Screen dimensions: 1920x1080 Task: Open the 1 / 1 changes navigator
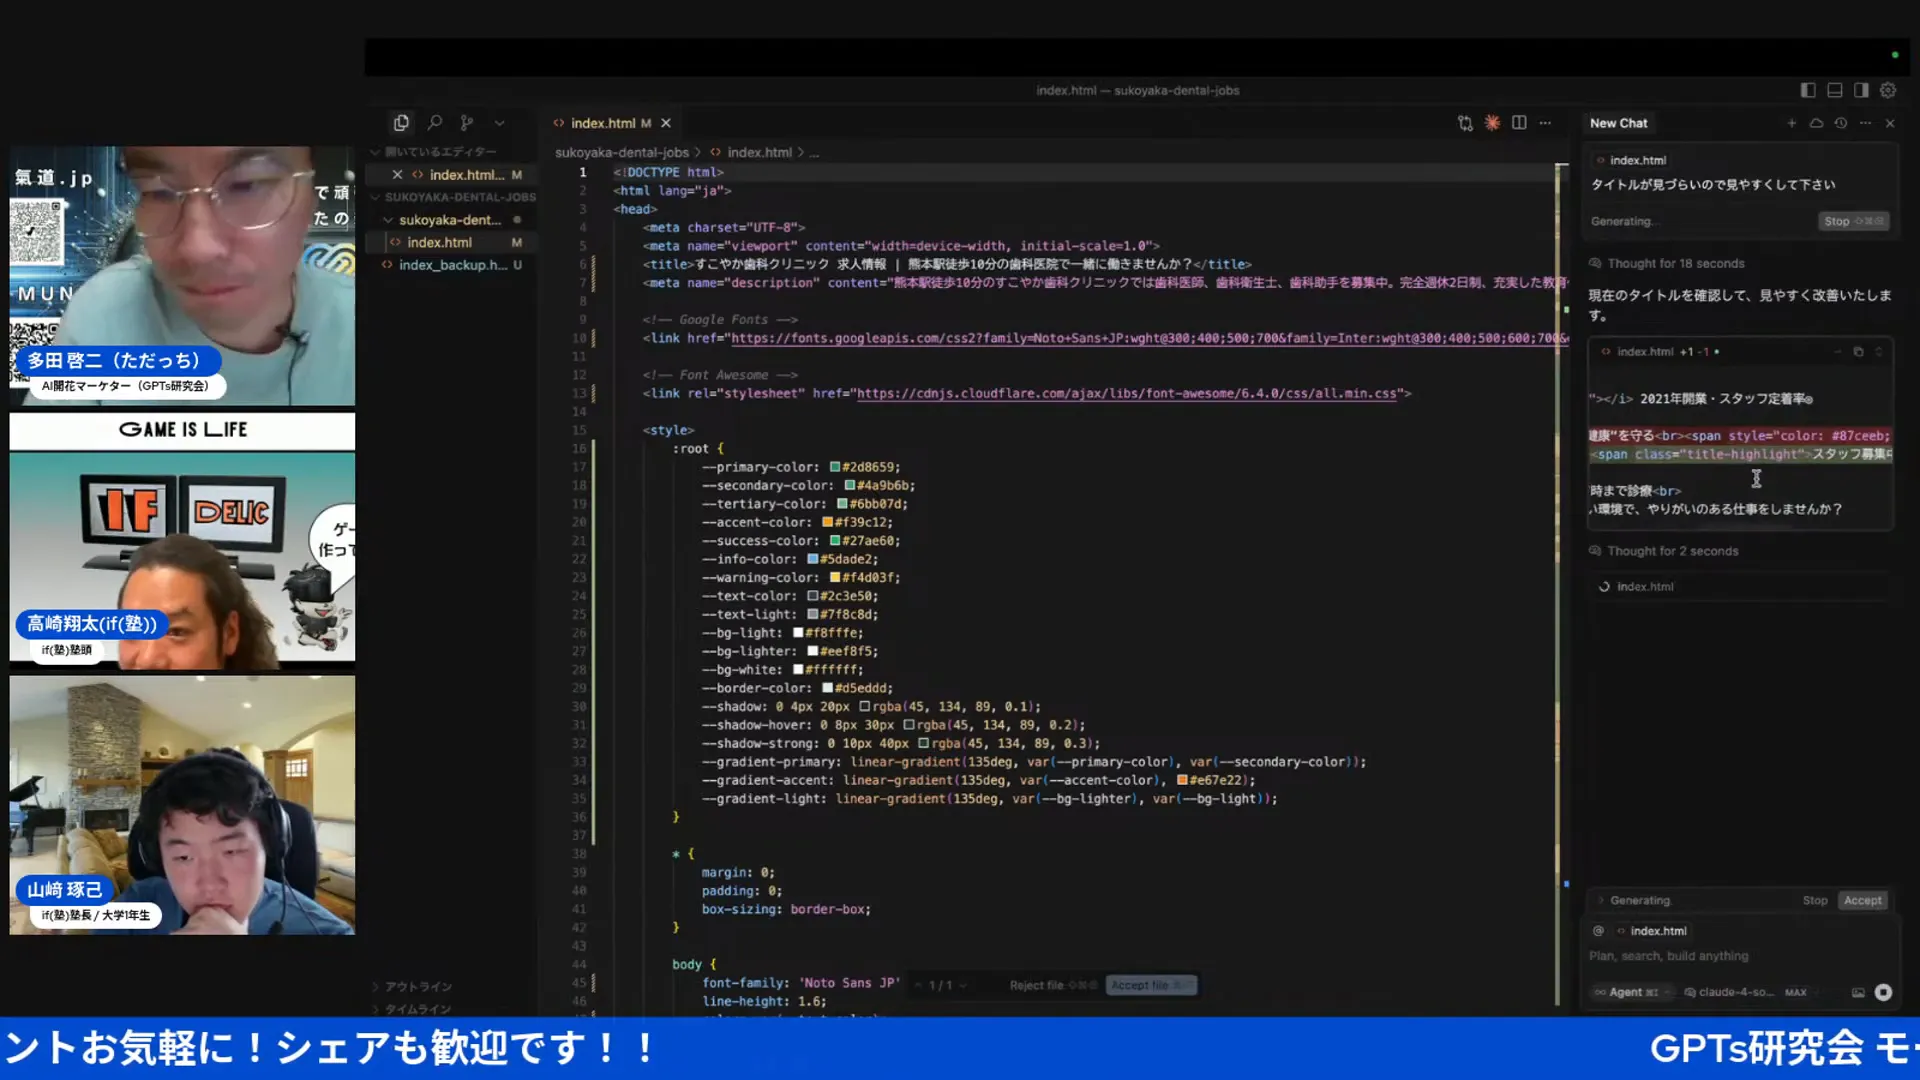point(941,986)
